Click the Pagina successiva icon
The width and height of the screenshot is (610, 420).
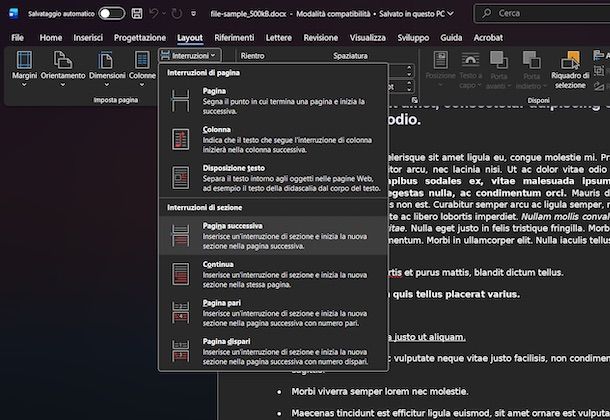[x=181, y=236]
